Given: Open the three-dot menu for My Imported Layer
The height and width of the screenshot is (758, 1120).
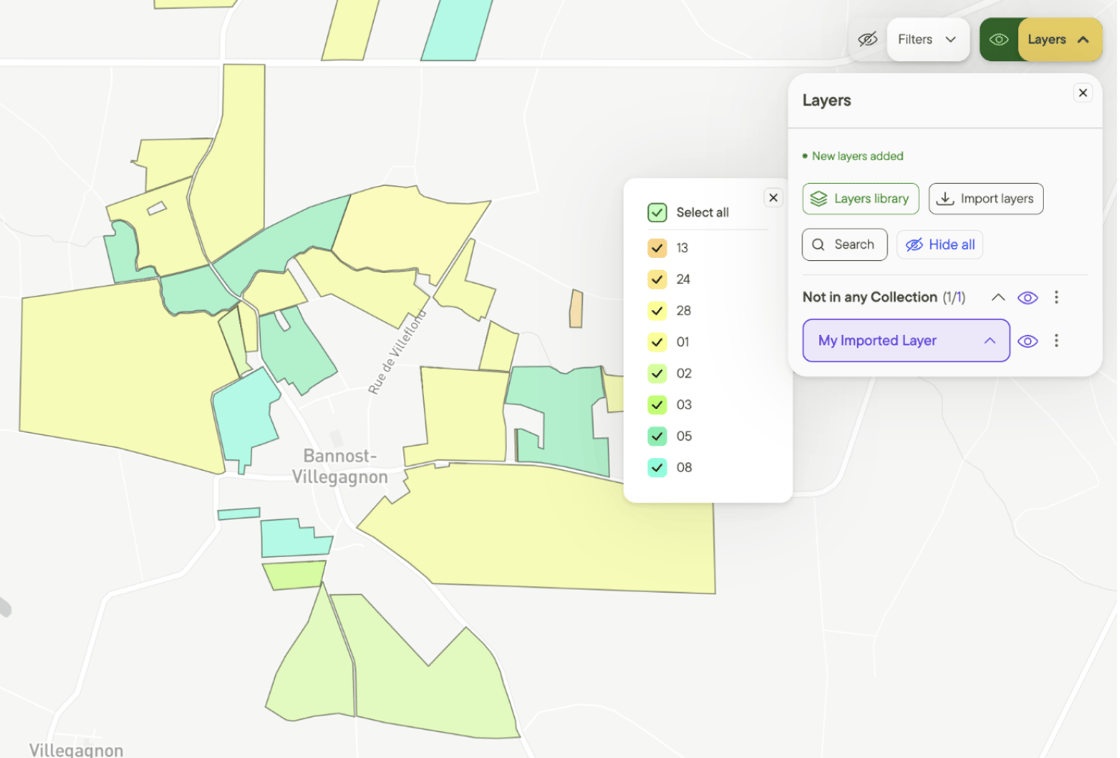Looking at the screenshot, I should coord(1056,341).
